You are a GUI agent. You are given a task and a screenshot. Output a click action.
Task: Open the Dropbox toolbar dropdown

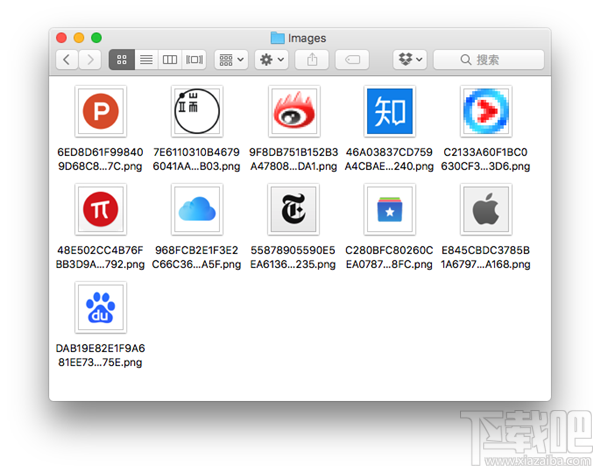pyautogui.click(x=410, y=60)
